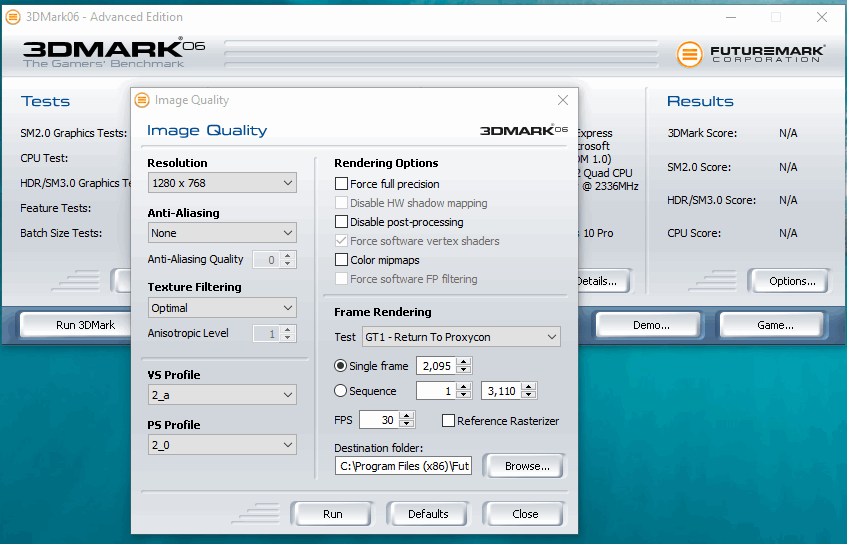Enable Force full precision checkbox

click(x=341, y=184)
